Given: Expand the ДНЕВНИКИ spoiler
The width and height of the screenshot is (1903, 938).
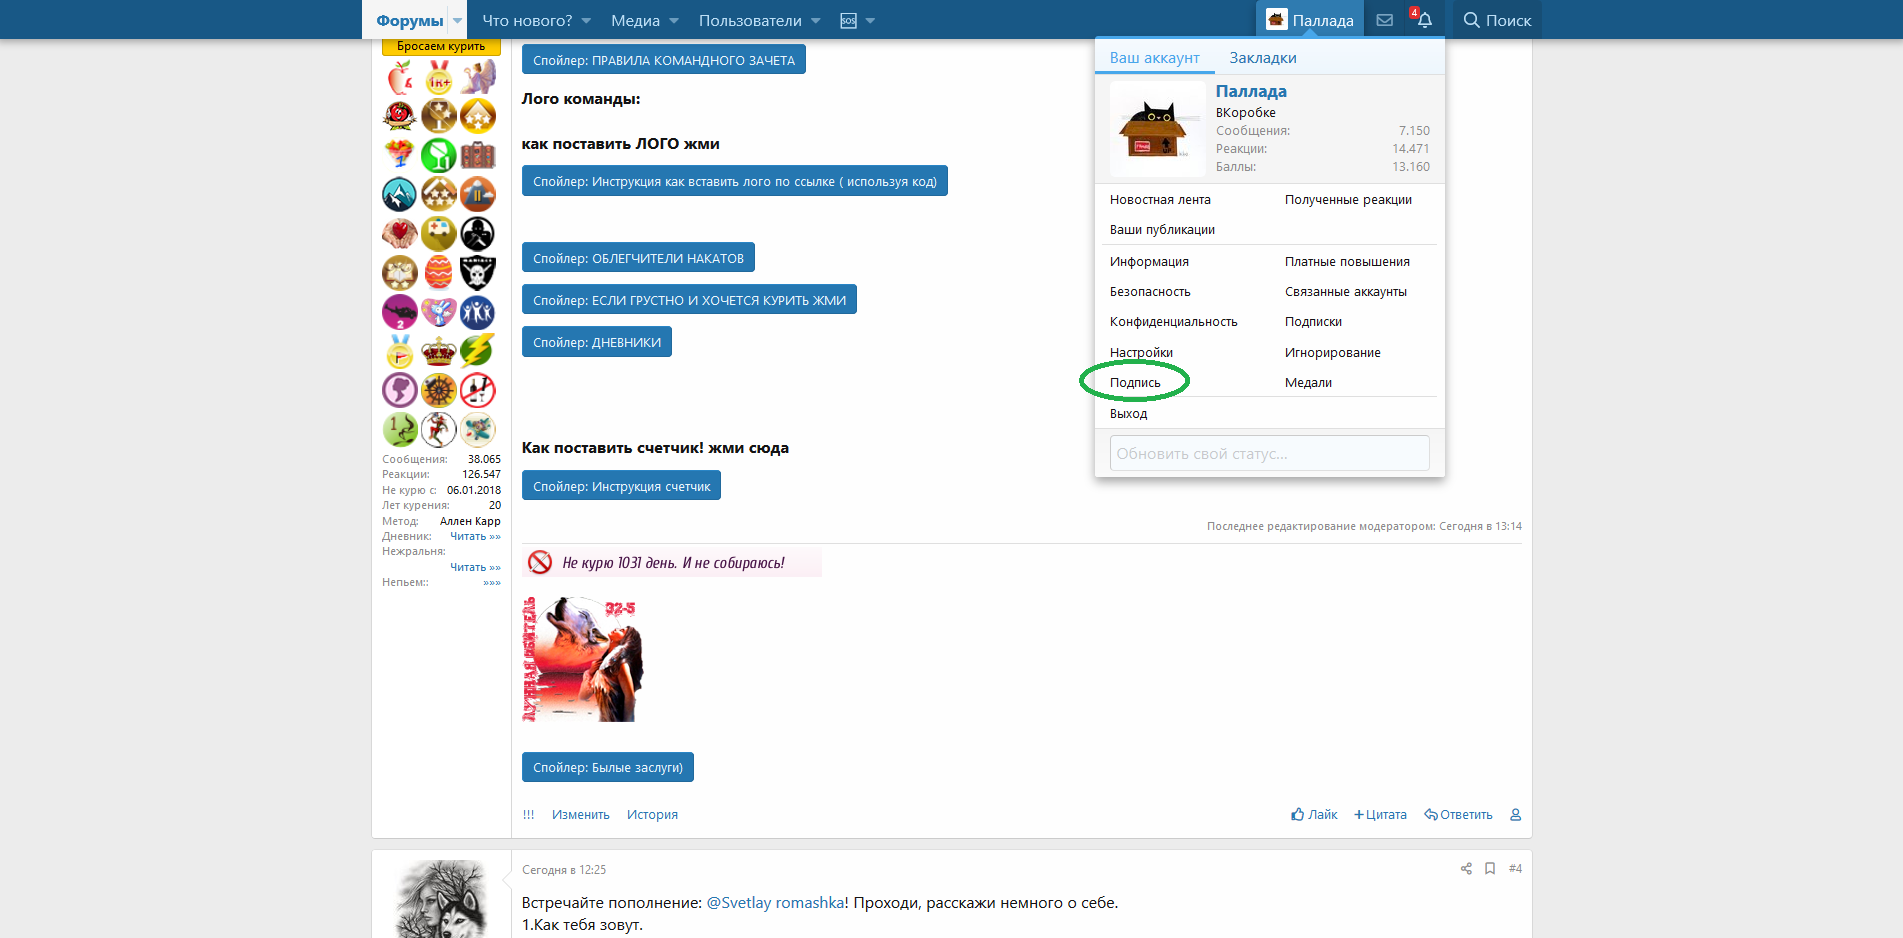Looking at the screenshot, I should (597, 342).
